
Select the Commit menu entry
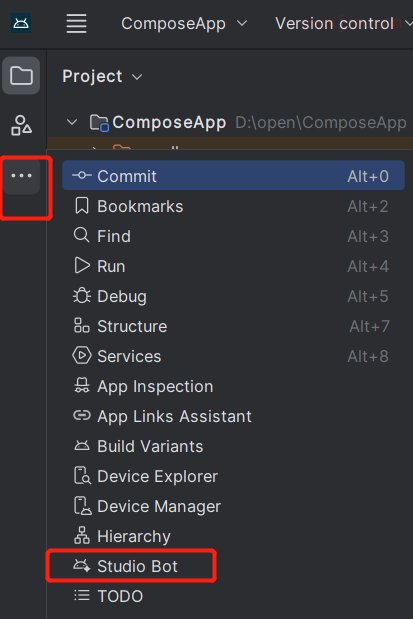[233, 176]
